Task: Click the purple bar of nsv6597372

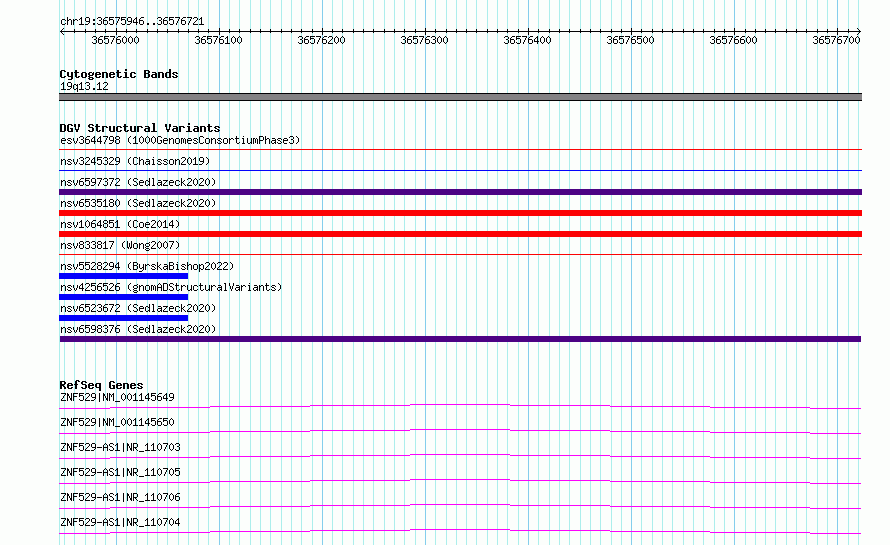Action: (x=460, y=192)
